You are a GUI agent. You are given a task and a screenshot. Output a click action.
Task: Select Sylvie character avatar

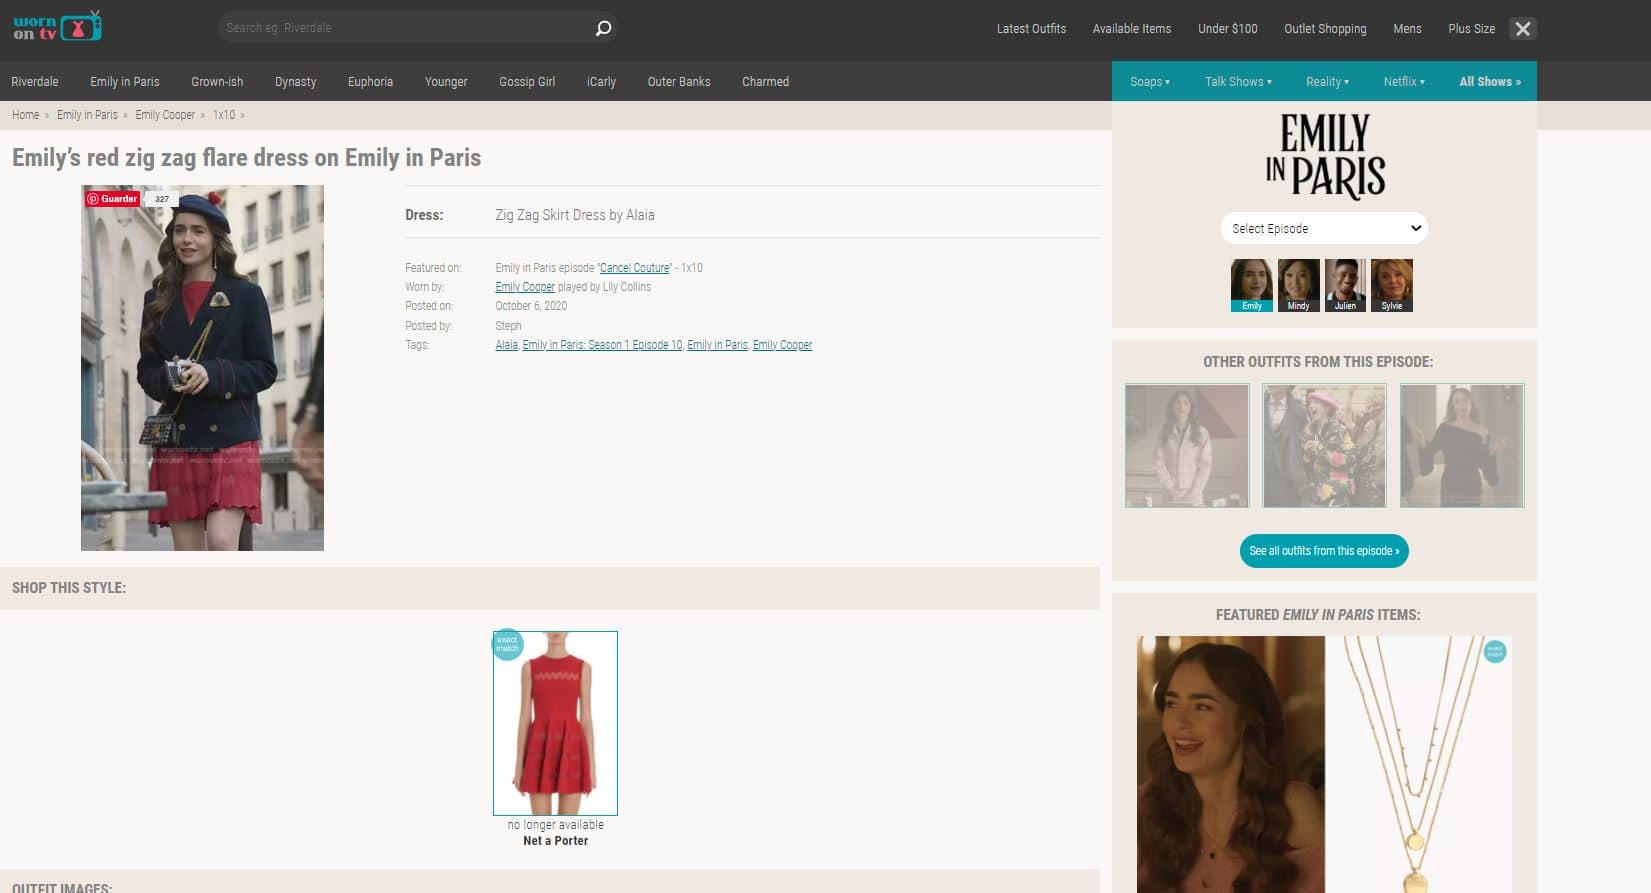click(1392, 285)
